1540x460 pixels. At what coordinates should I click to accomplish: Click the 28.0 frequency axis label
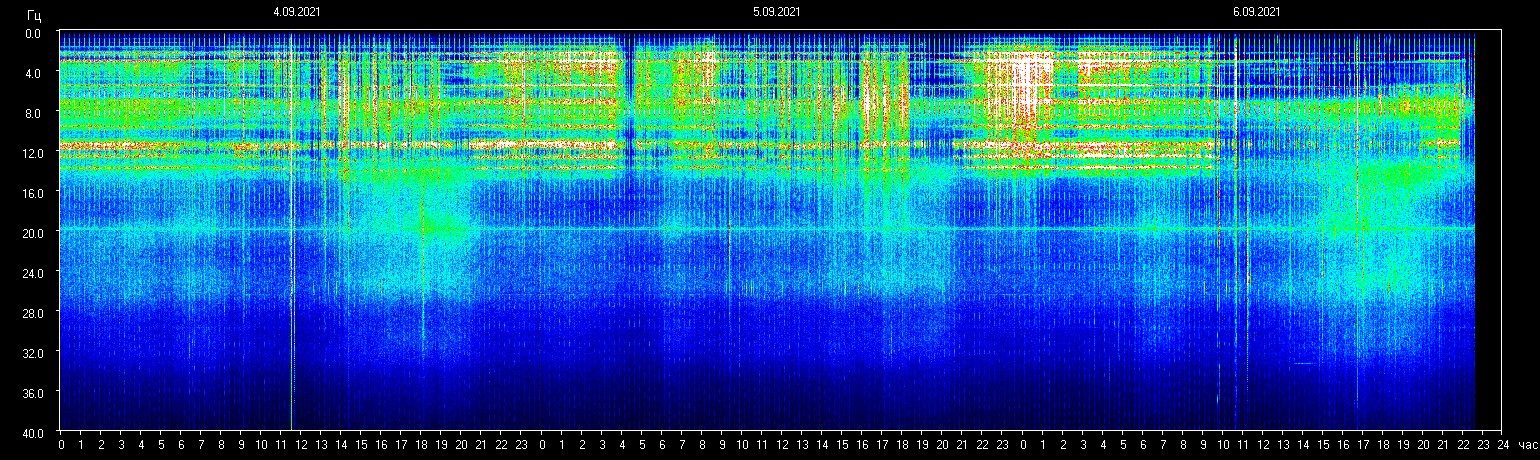pos(31,313)
